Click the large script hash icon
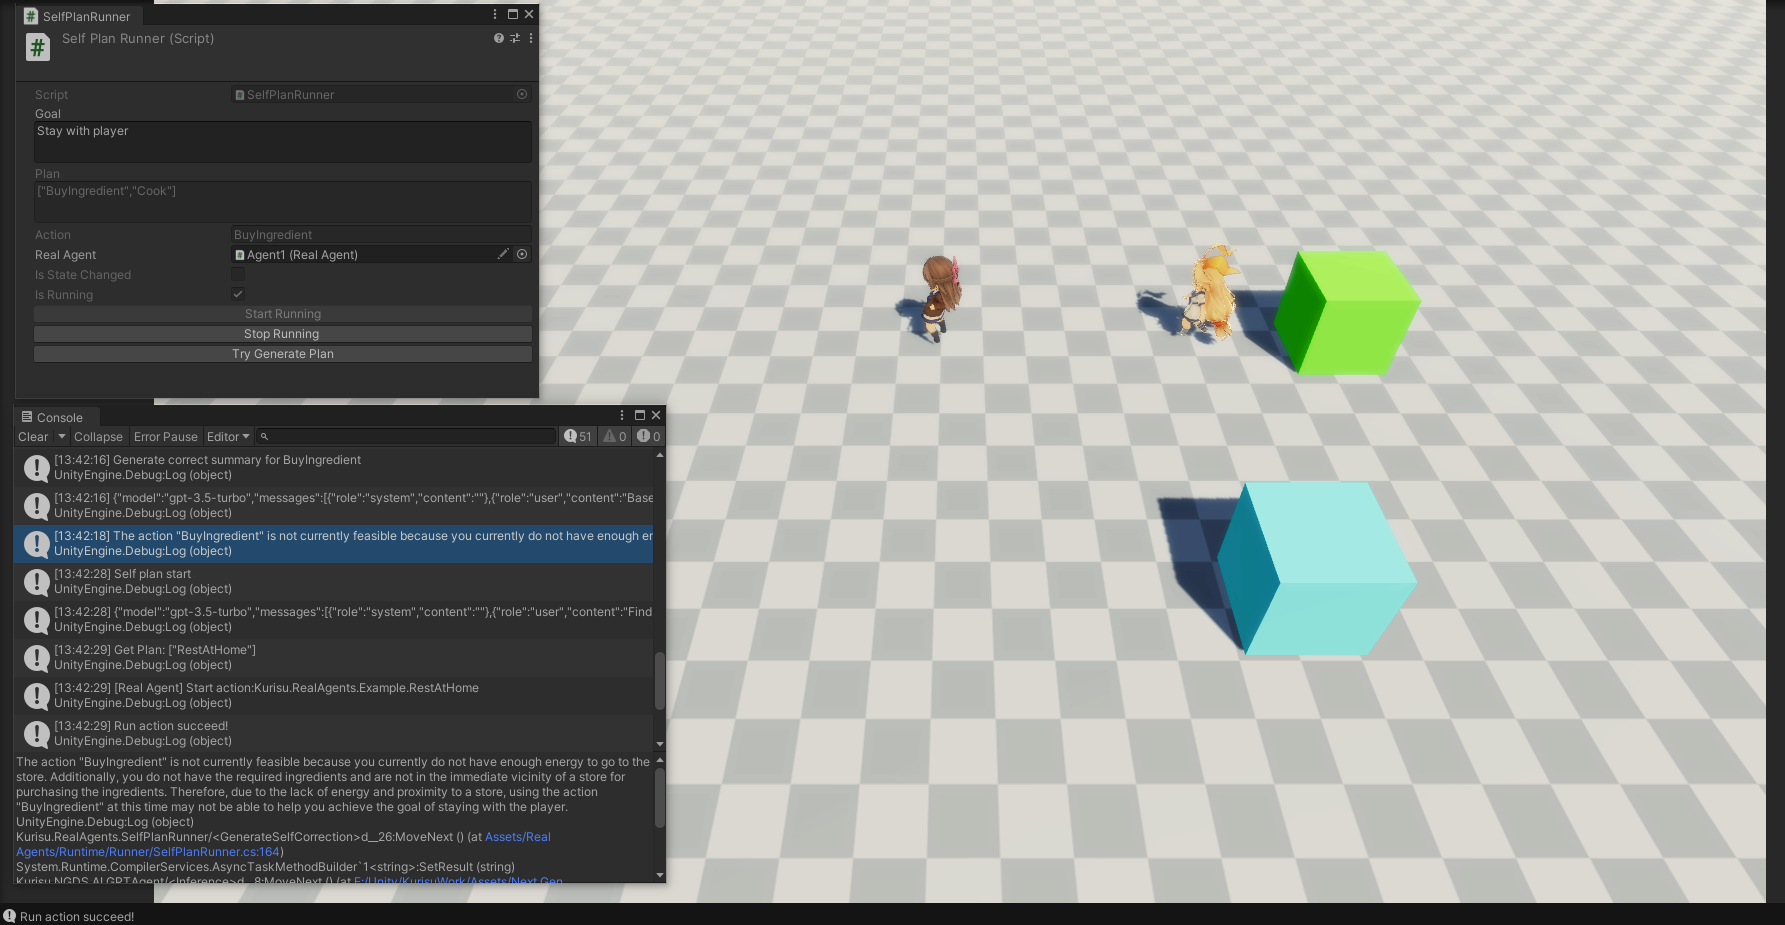The image size is (1785, 925). (x=38, y=47)
